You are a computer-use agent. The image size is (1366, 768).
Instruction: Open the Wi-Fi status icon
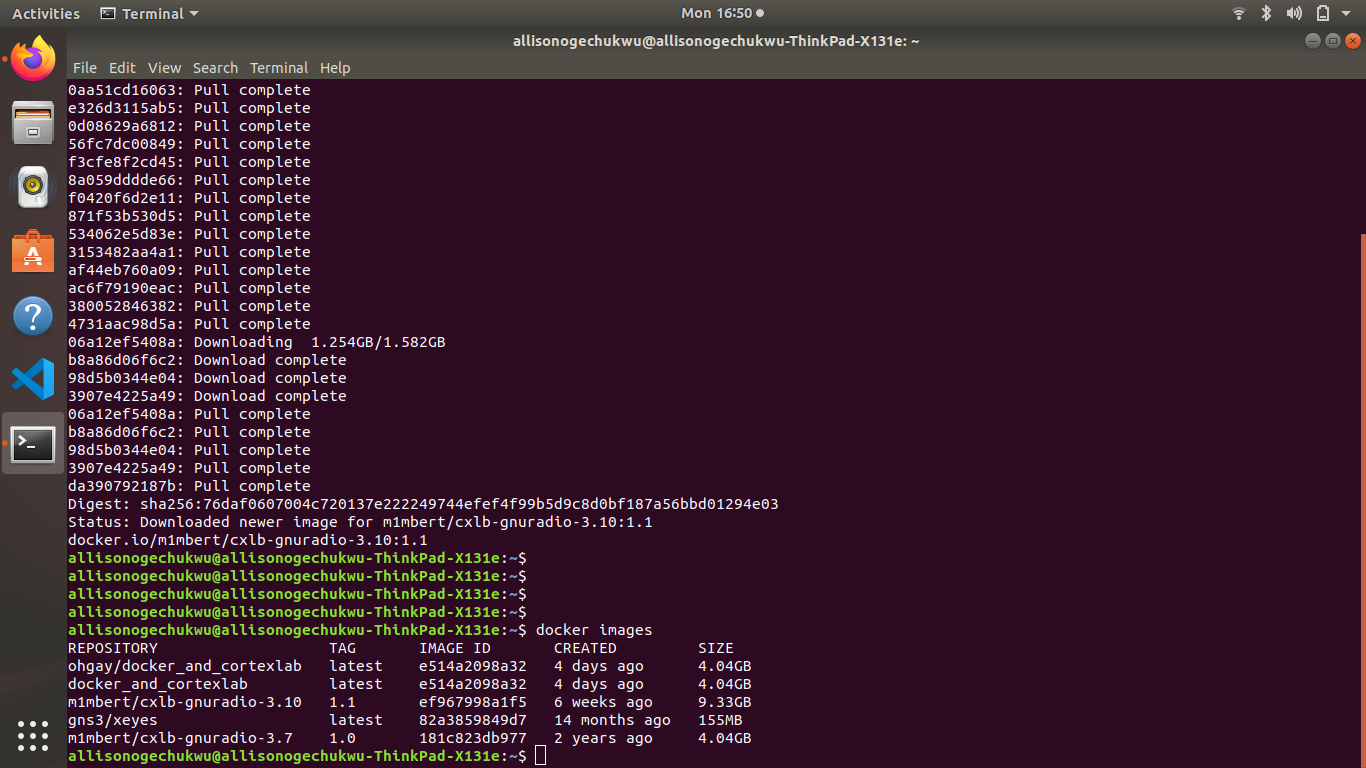point(1239,14)
